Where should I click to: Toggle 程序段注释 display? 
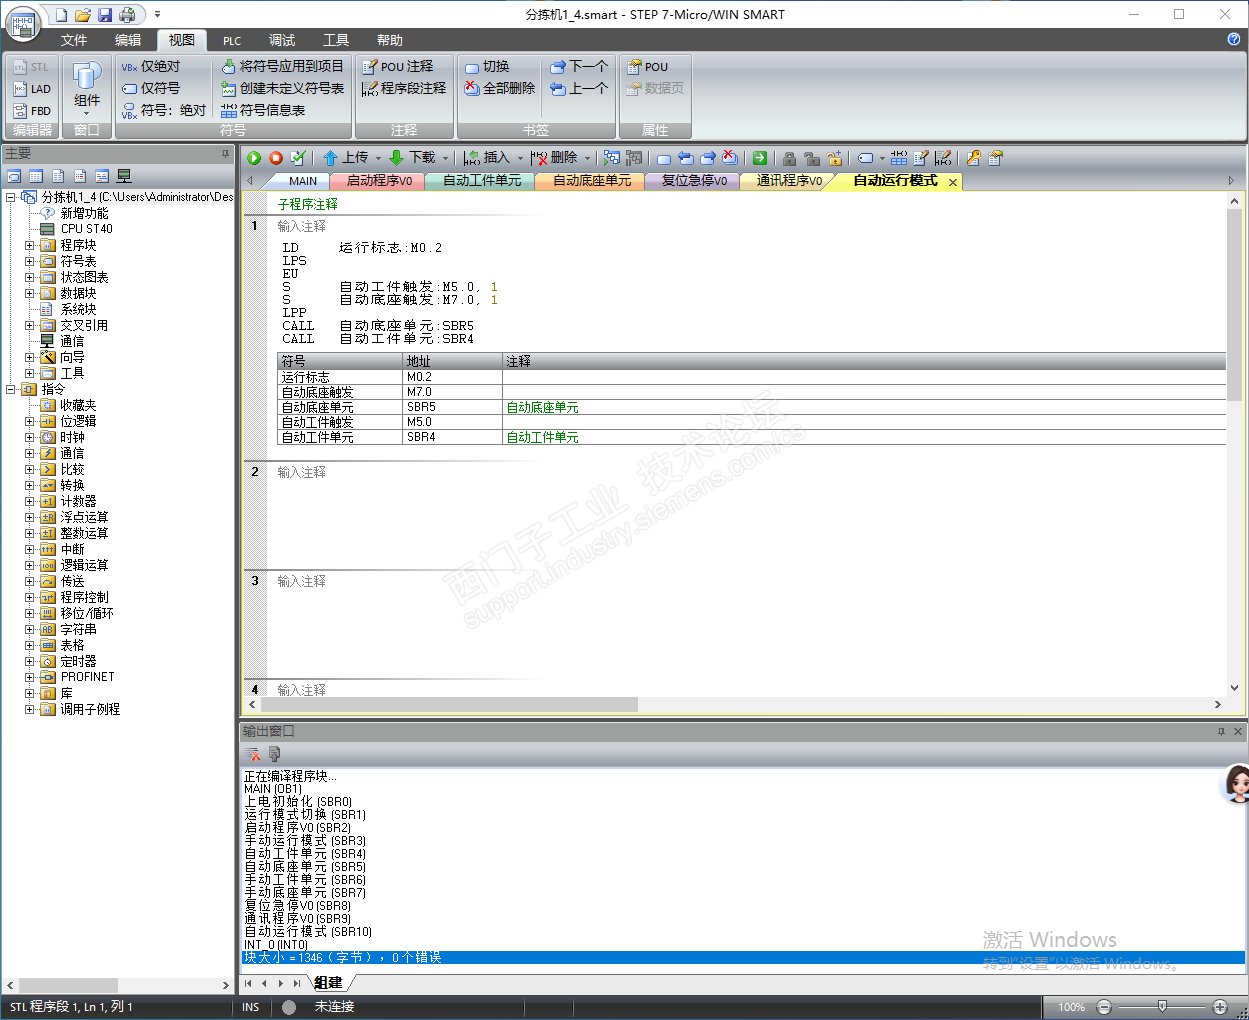[404, 88]
